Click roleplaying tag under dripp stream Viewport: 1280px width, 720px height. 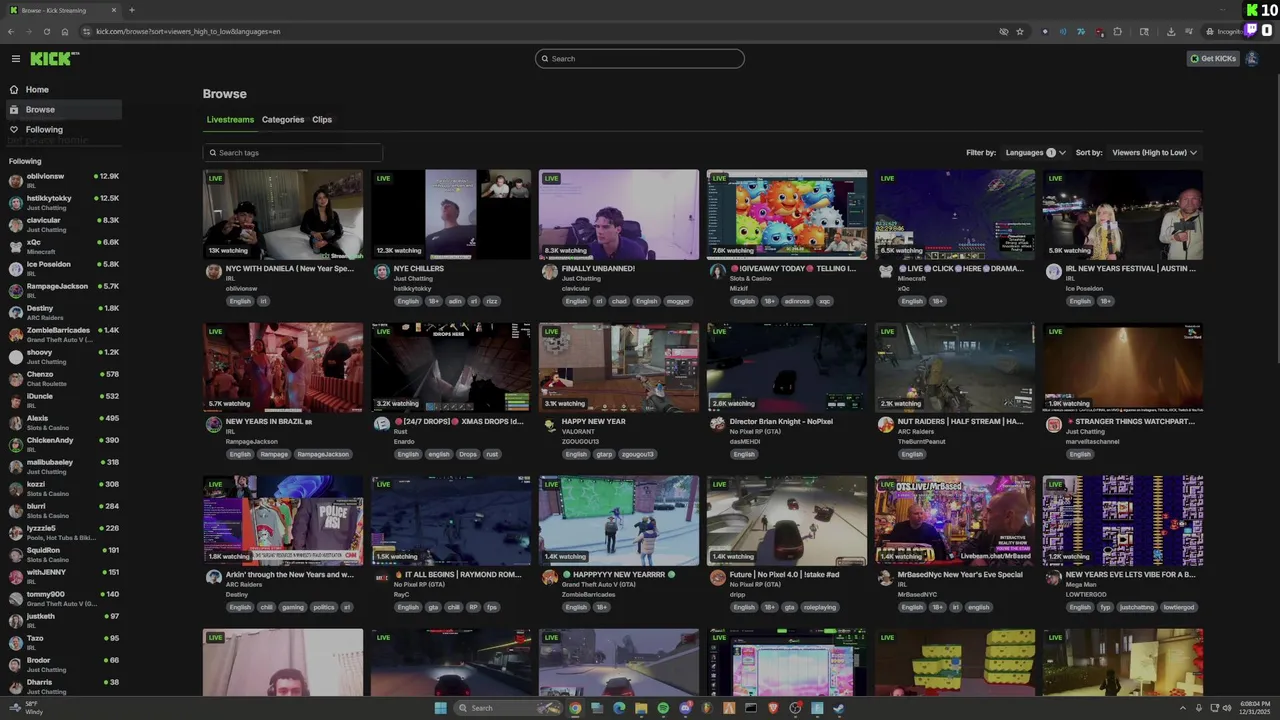[x=820, y=607]
